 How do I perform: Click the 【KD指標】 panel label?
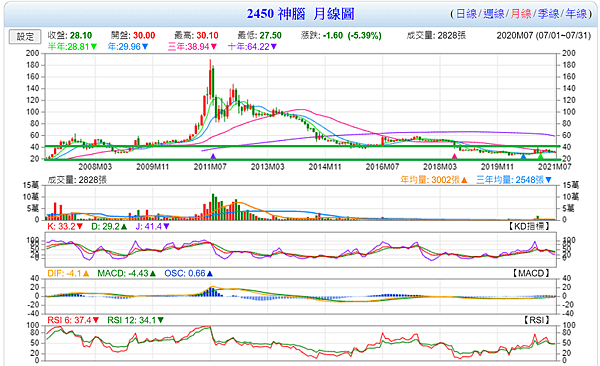pos(529,227)
